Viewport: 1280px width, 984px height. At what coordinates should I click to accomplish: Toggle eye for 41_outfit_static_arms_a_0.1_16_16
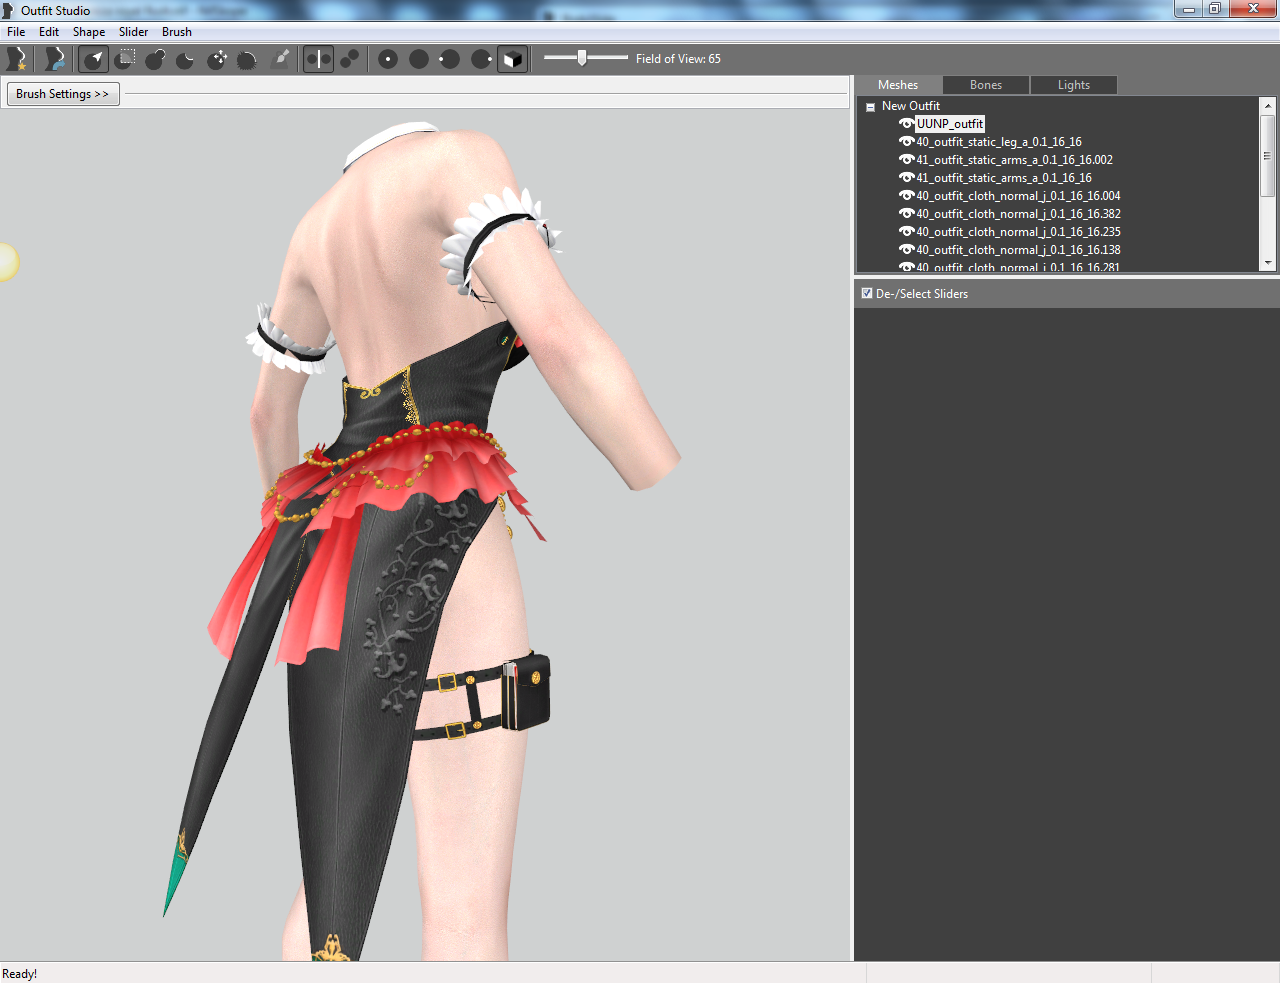906,178
